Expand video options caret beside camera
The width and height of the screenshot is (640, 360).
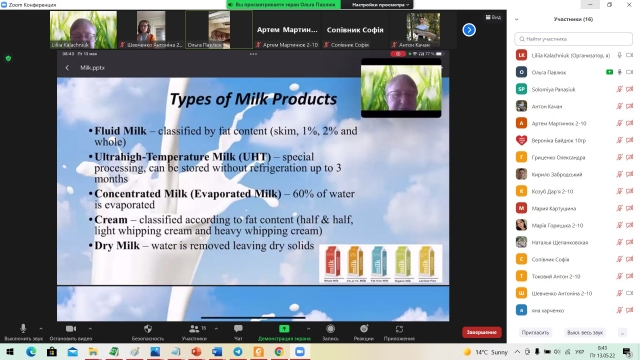click(90, 329)
